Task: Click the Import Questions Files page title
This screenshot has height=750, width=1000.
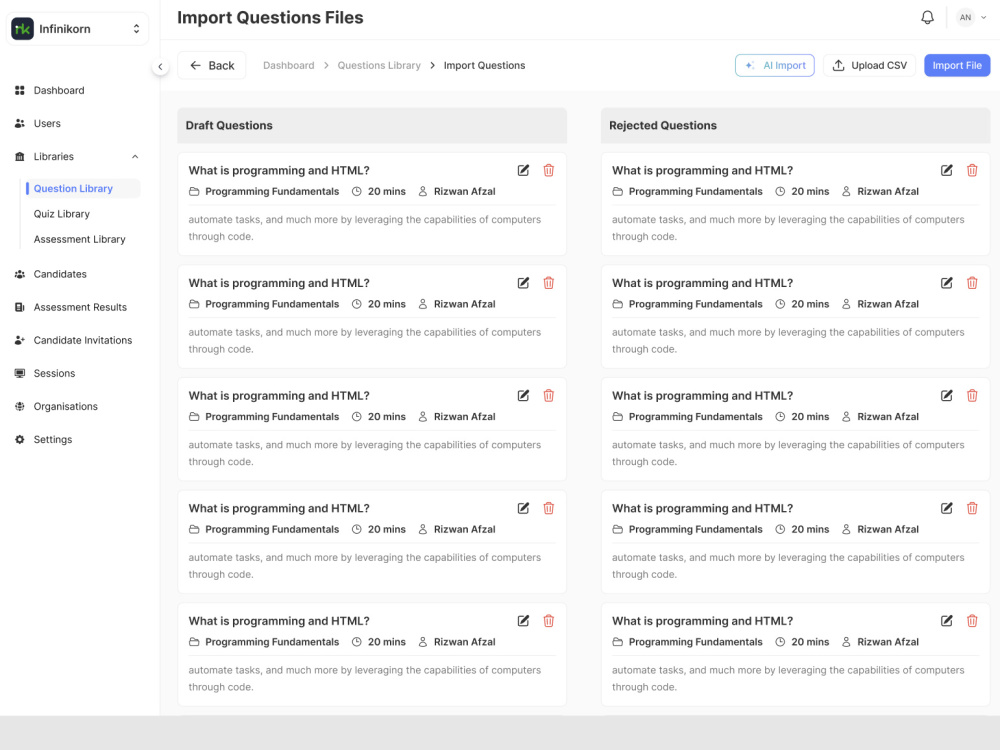Action: point(270,18)
